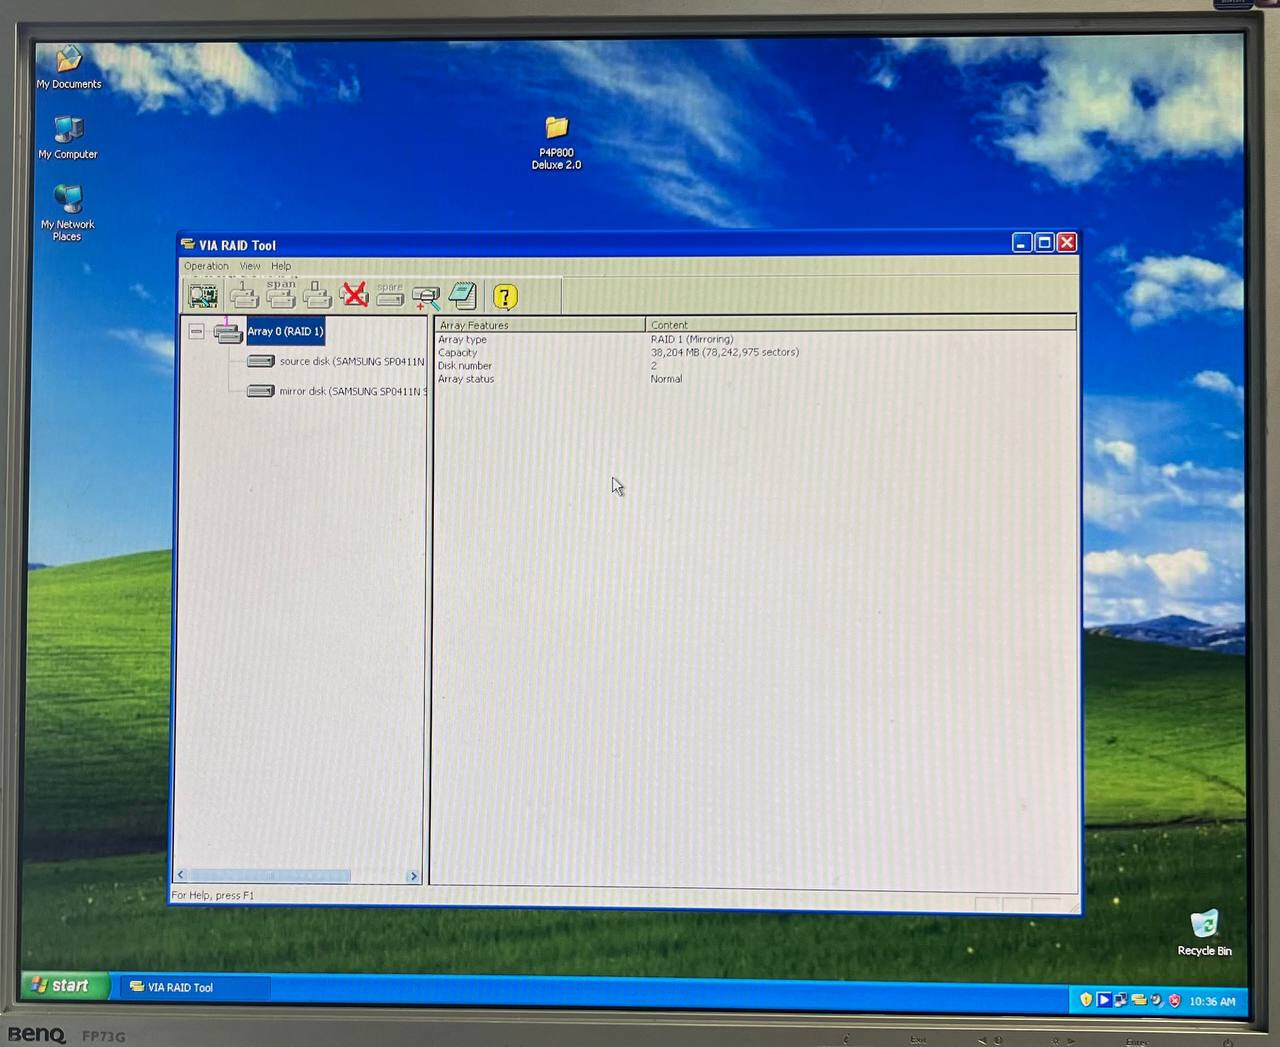Open My Computer desktop icon
The image size is (1280, 1047).
68,137
